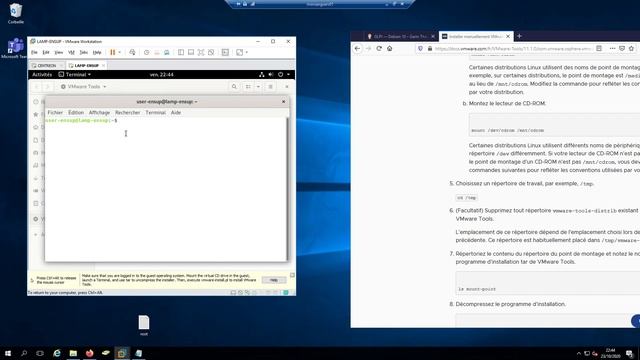Select the LAMP-ENSUP VM tab

coord(87,65)
